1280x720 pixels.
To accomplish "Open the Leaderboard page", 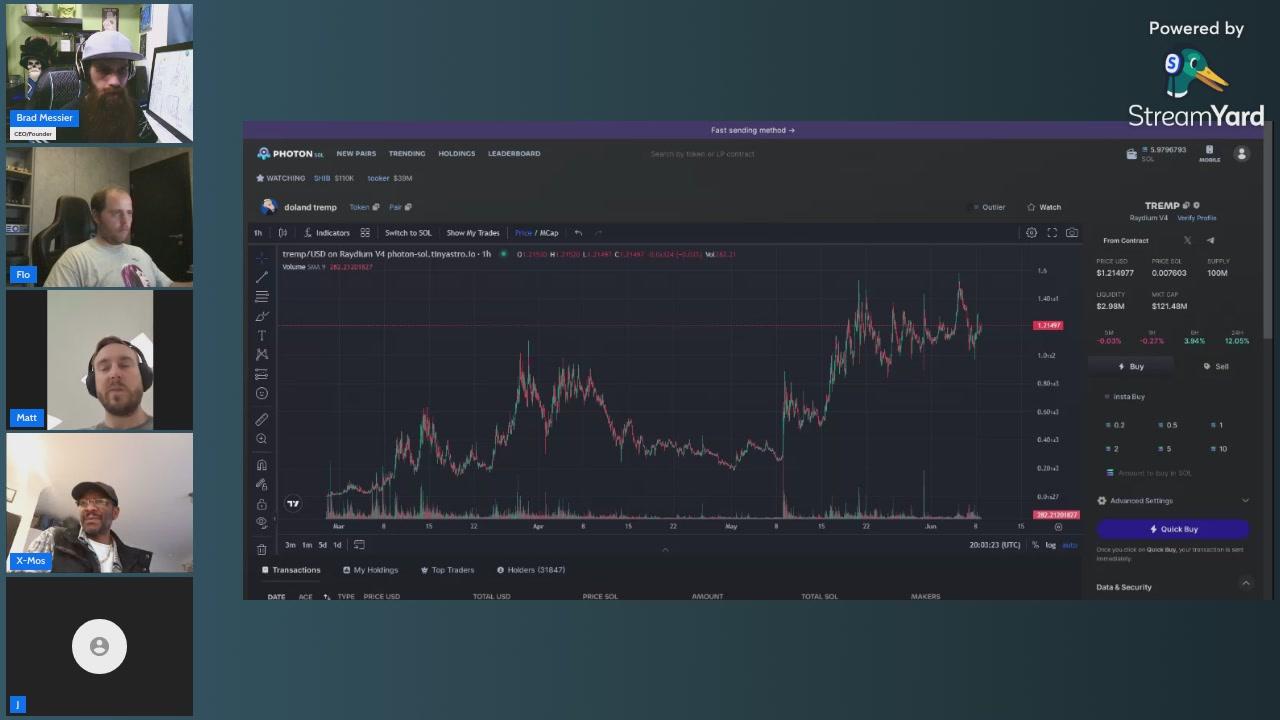I will pos(514,153).
